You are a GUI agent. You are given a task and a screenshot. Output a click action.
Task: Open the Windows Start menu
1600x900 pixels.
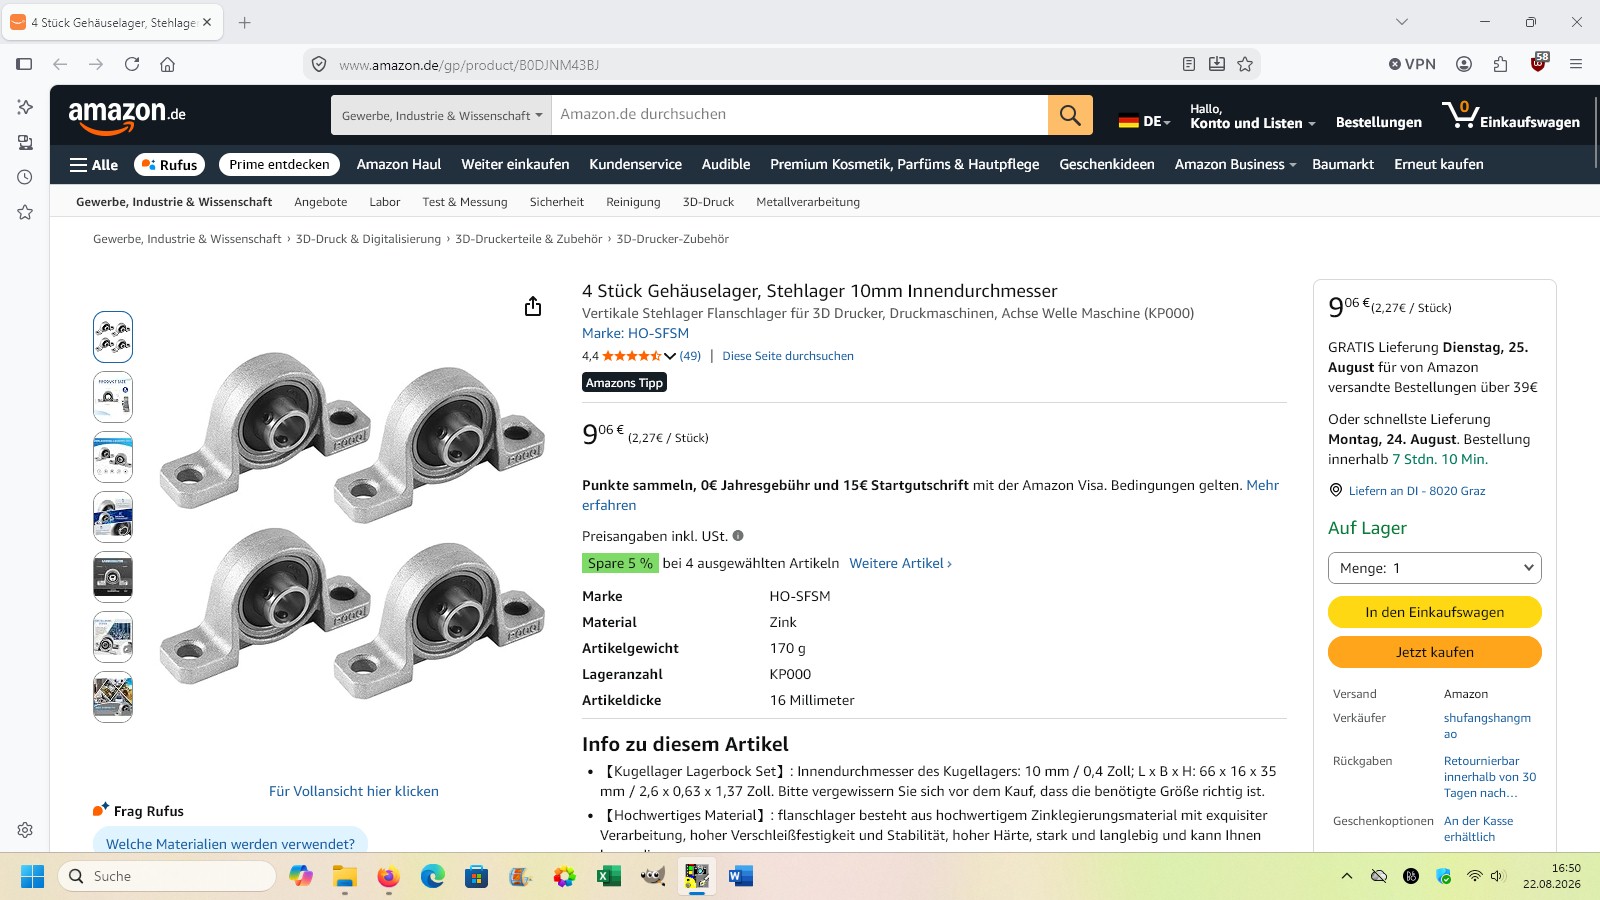click(x=32, y=876)
